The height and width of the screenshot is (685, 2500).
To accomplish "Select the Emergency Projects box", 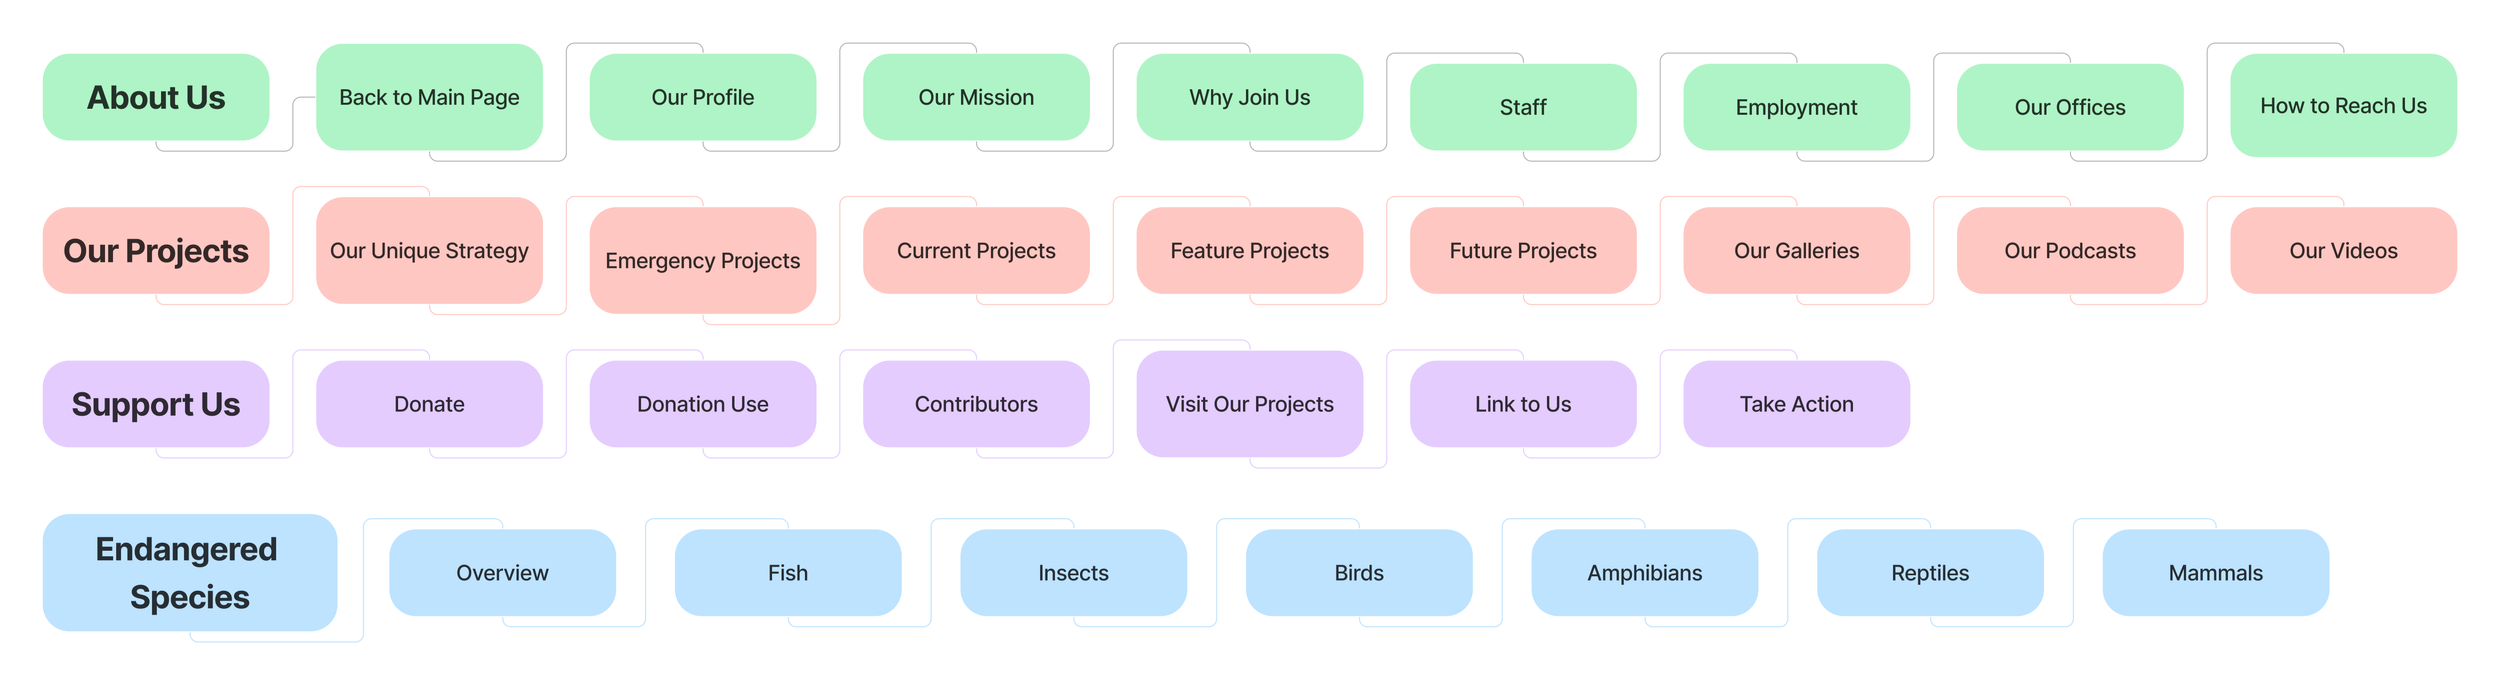I will click(x=703, y=260).
